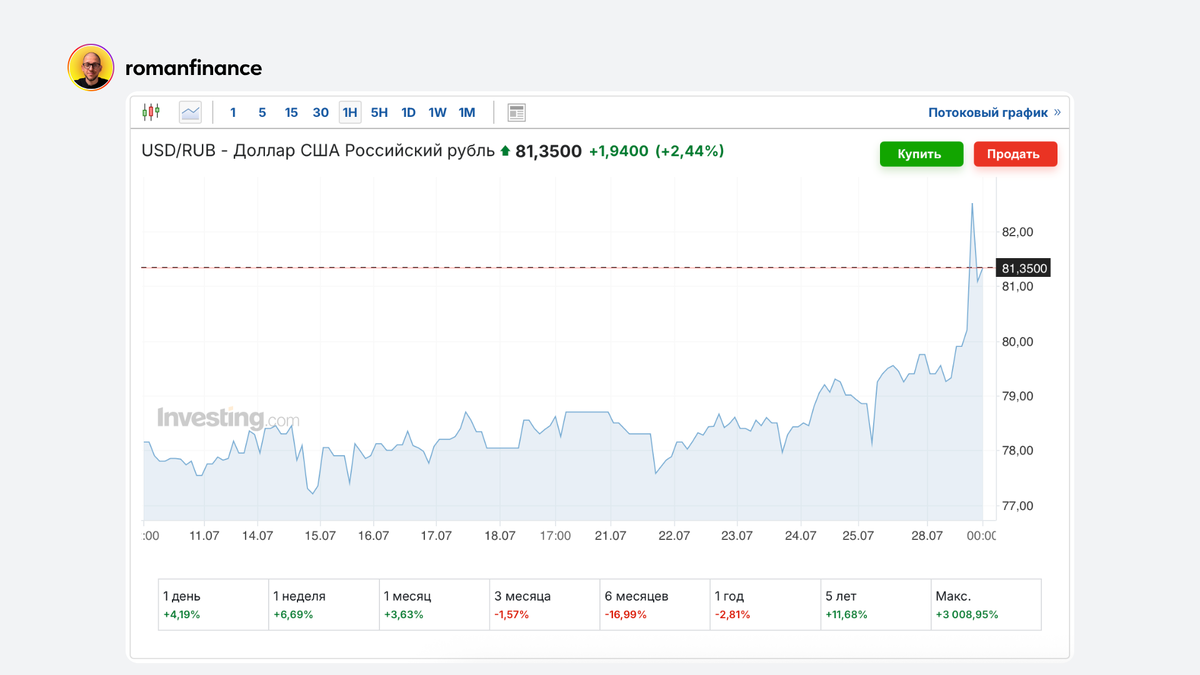
Task: Select the 5H timeframe
Action: pos(379,112)
